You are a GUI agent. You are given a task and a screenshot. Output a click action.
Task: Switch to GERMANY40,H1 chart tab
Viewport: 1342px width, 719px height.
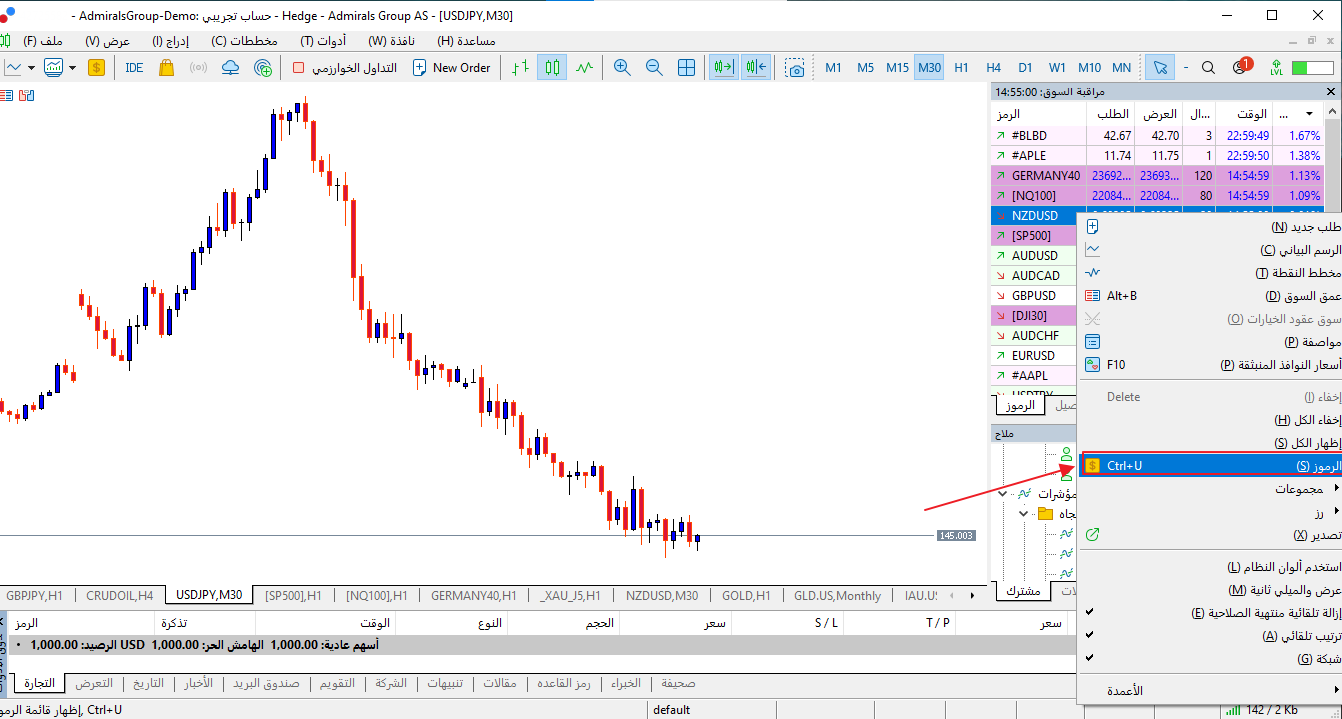pyautogui.click(x=474, y=595)
